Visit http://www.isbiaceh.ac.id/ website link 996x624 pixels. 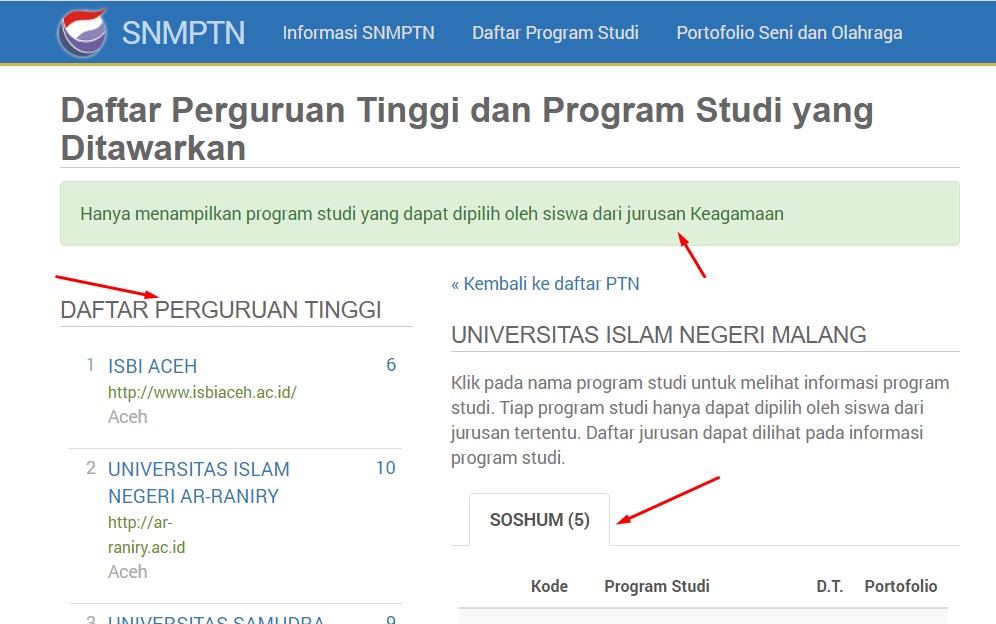click(x=202, y=392)
